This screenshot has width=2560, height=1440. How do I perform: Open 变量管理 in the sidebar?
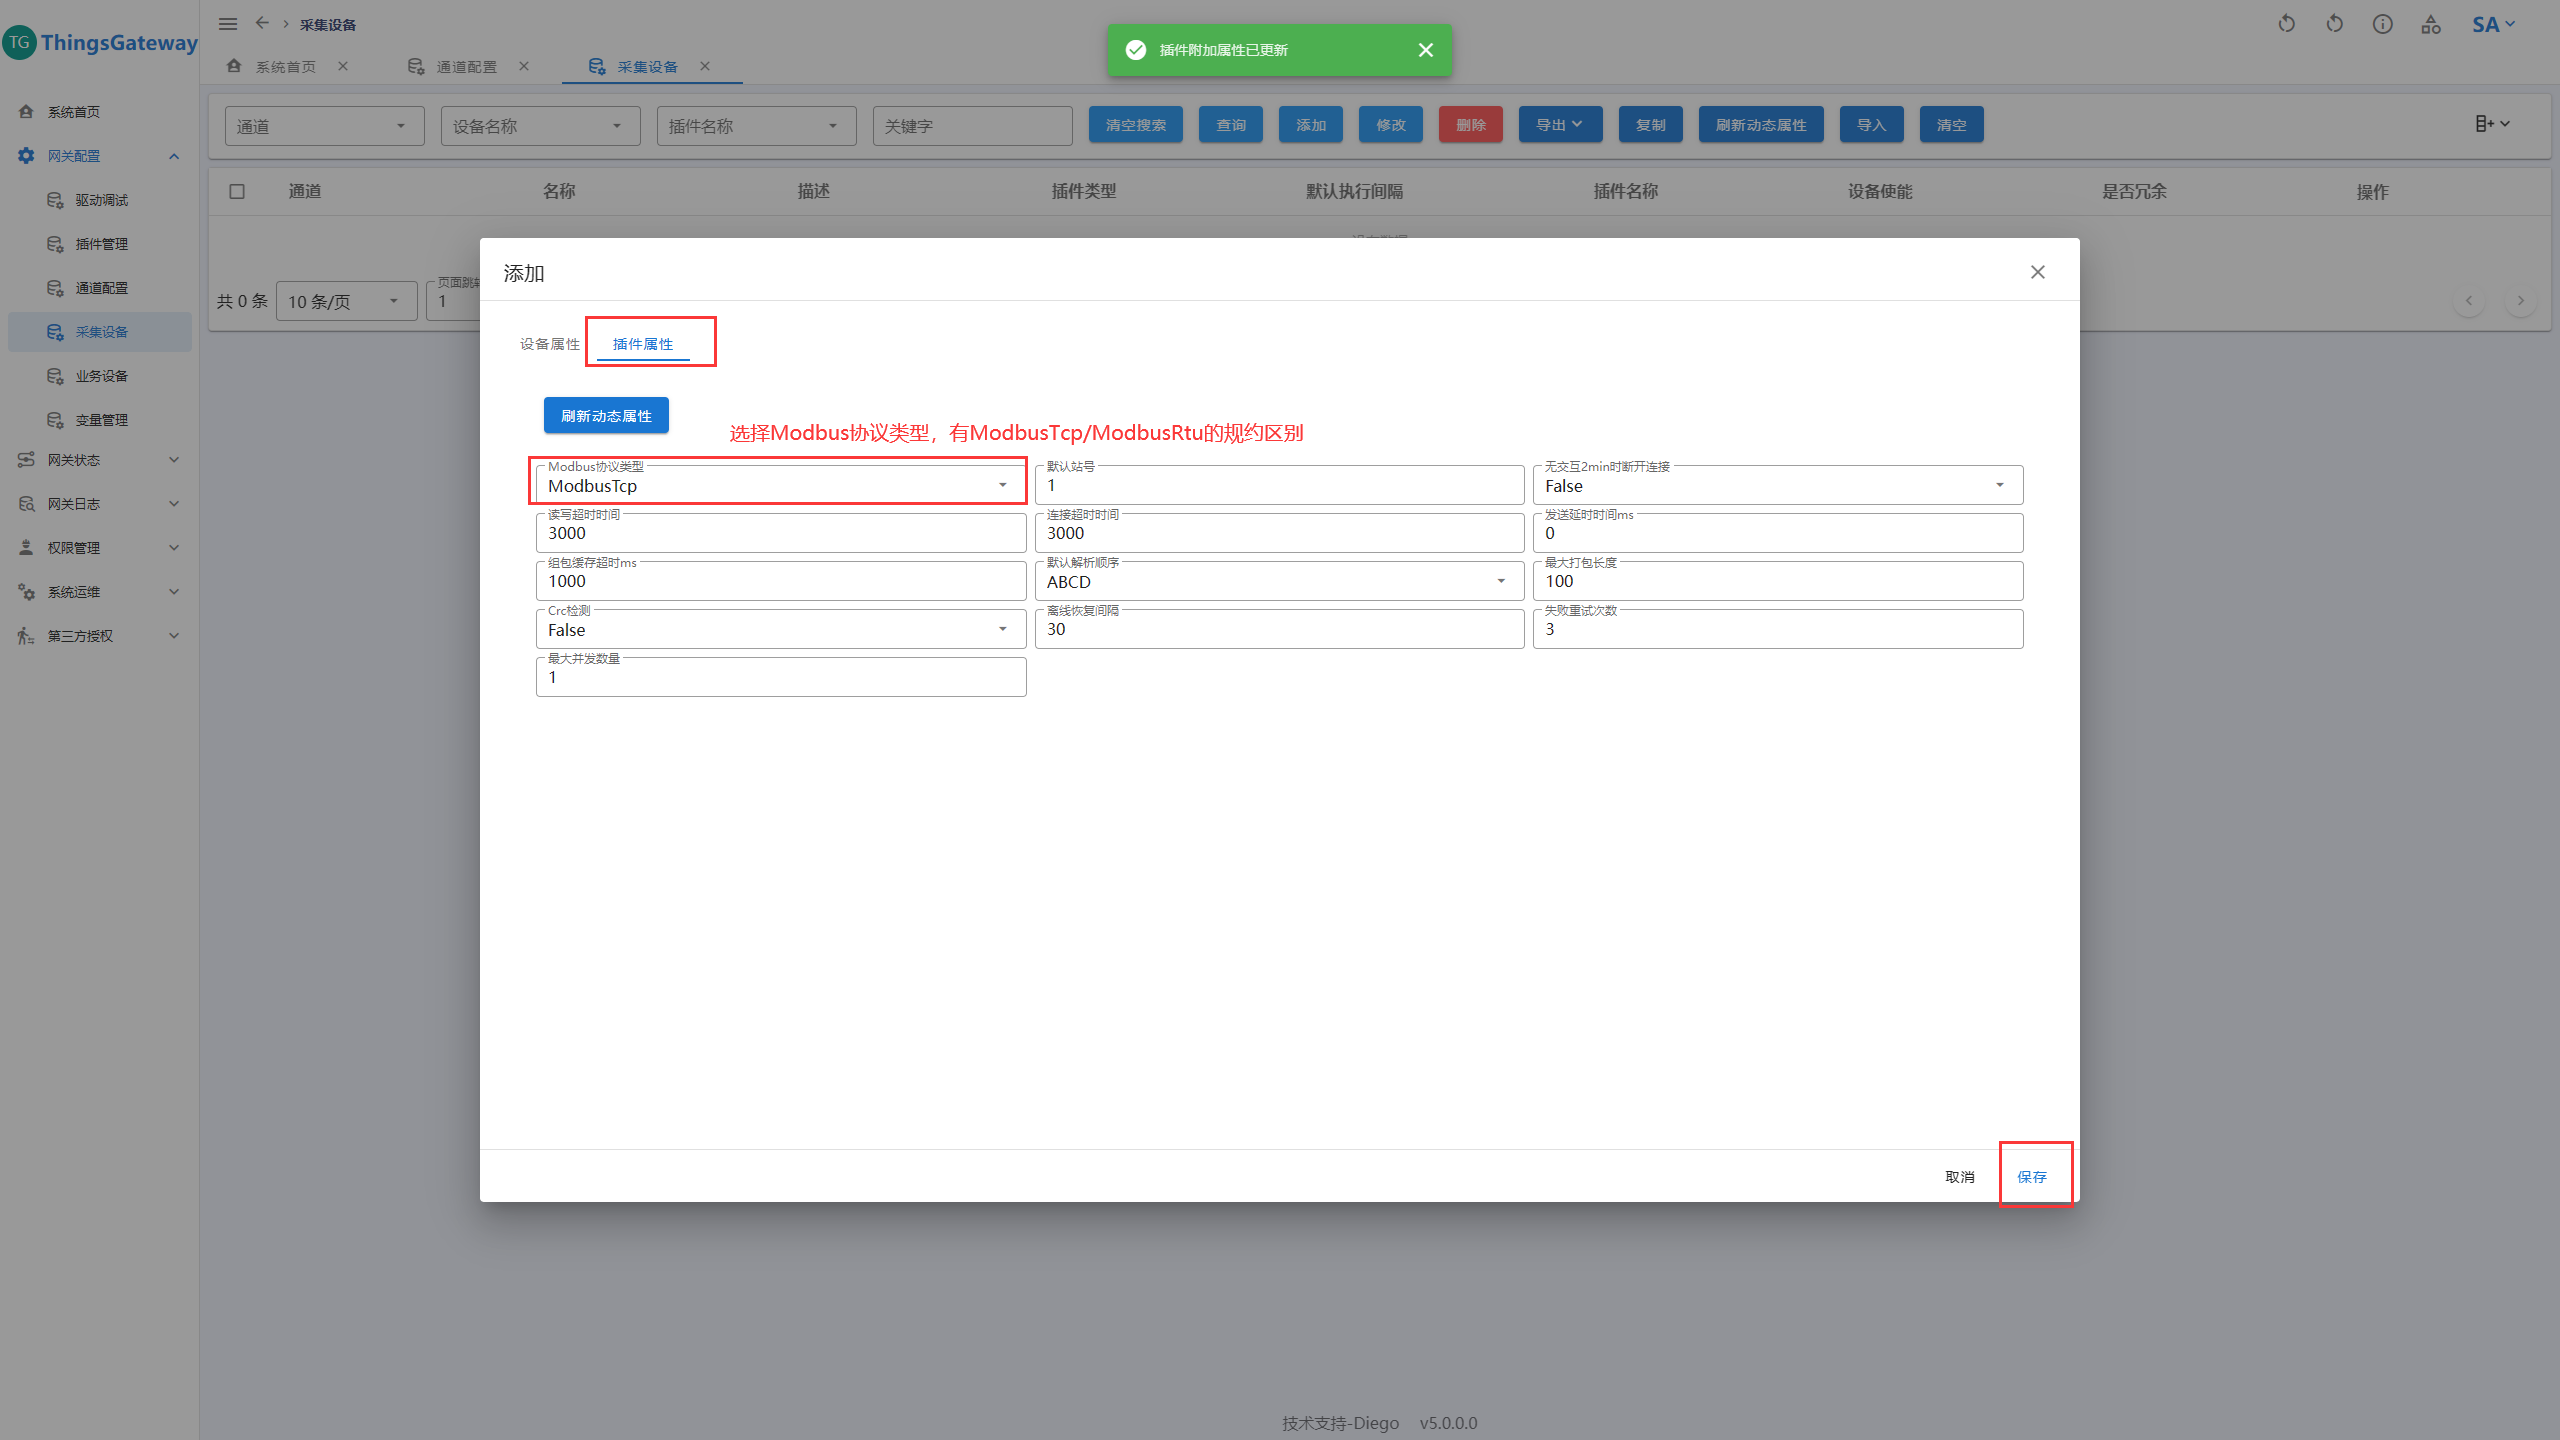pyautogui.click(x=101, y=420)
